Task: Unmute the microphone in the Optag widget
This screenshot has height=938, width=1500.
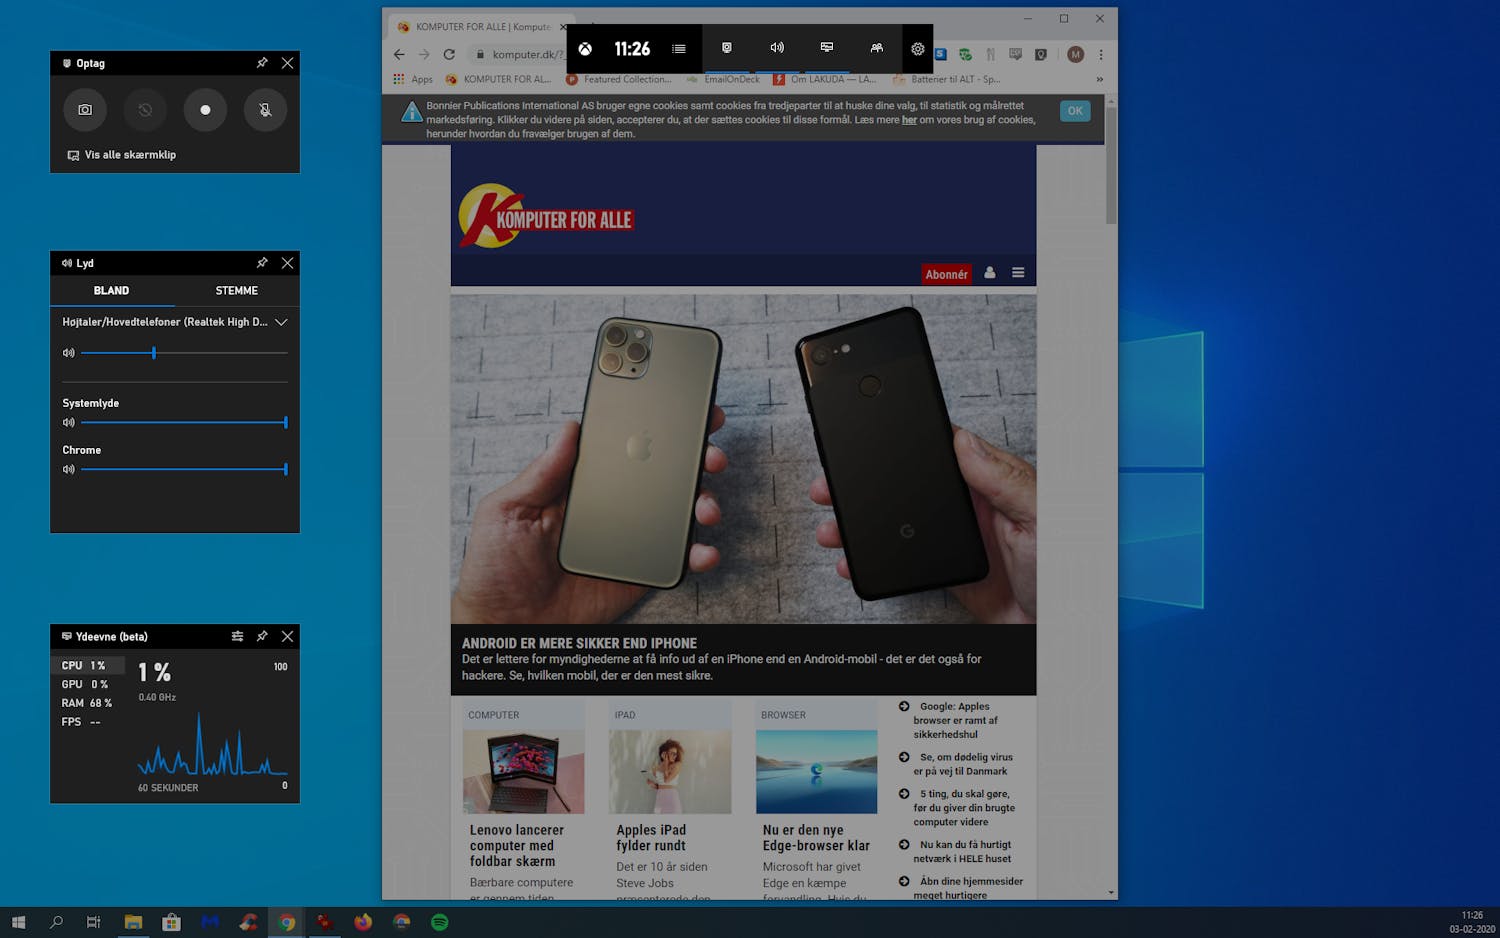Action: (x=265, y=110)
